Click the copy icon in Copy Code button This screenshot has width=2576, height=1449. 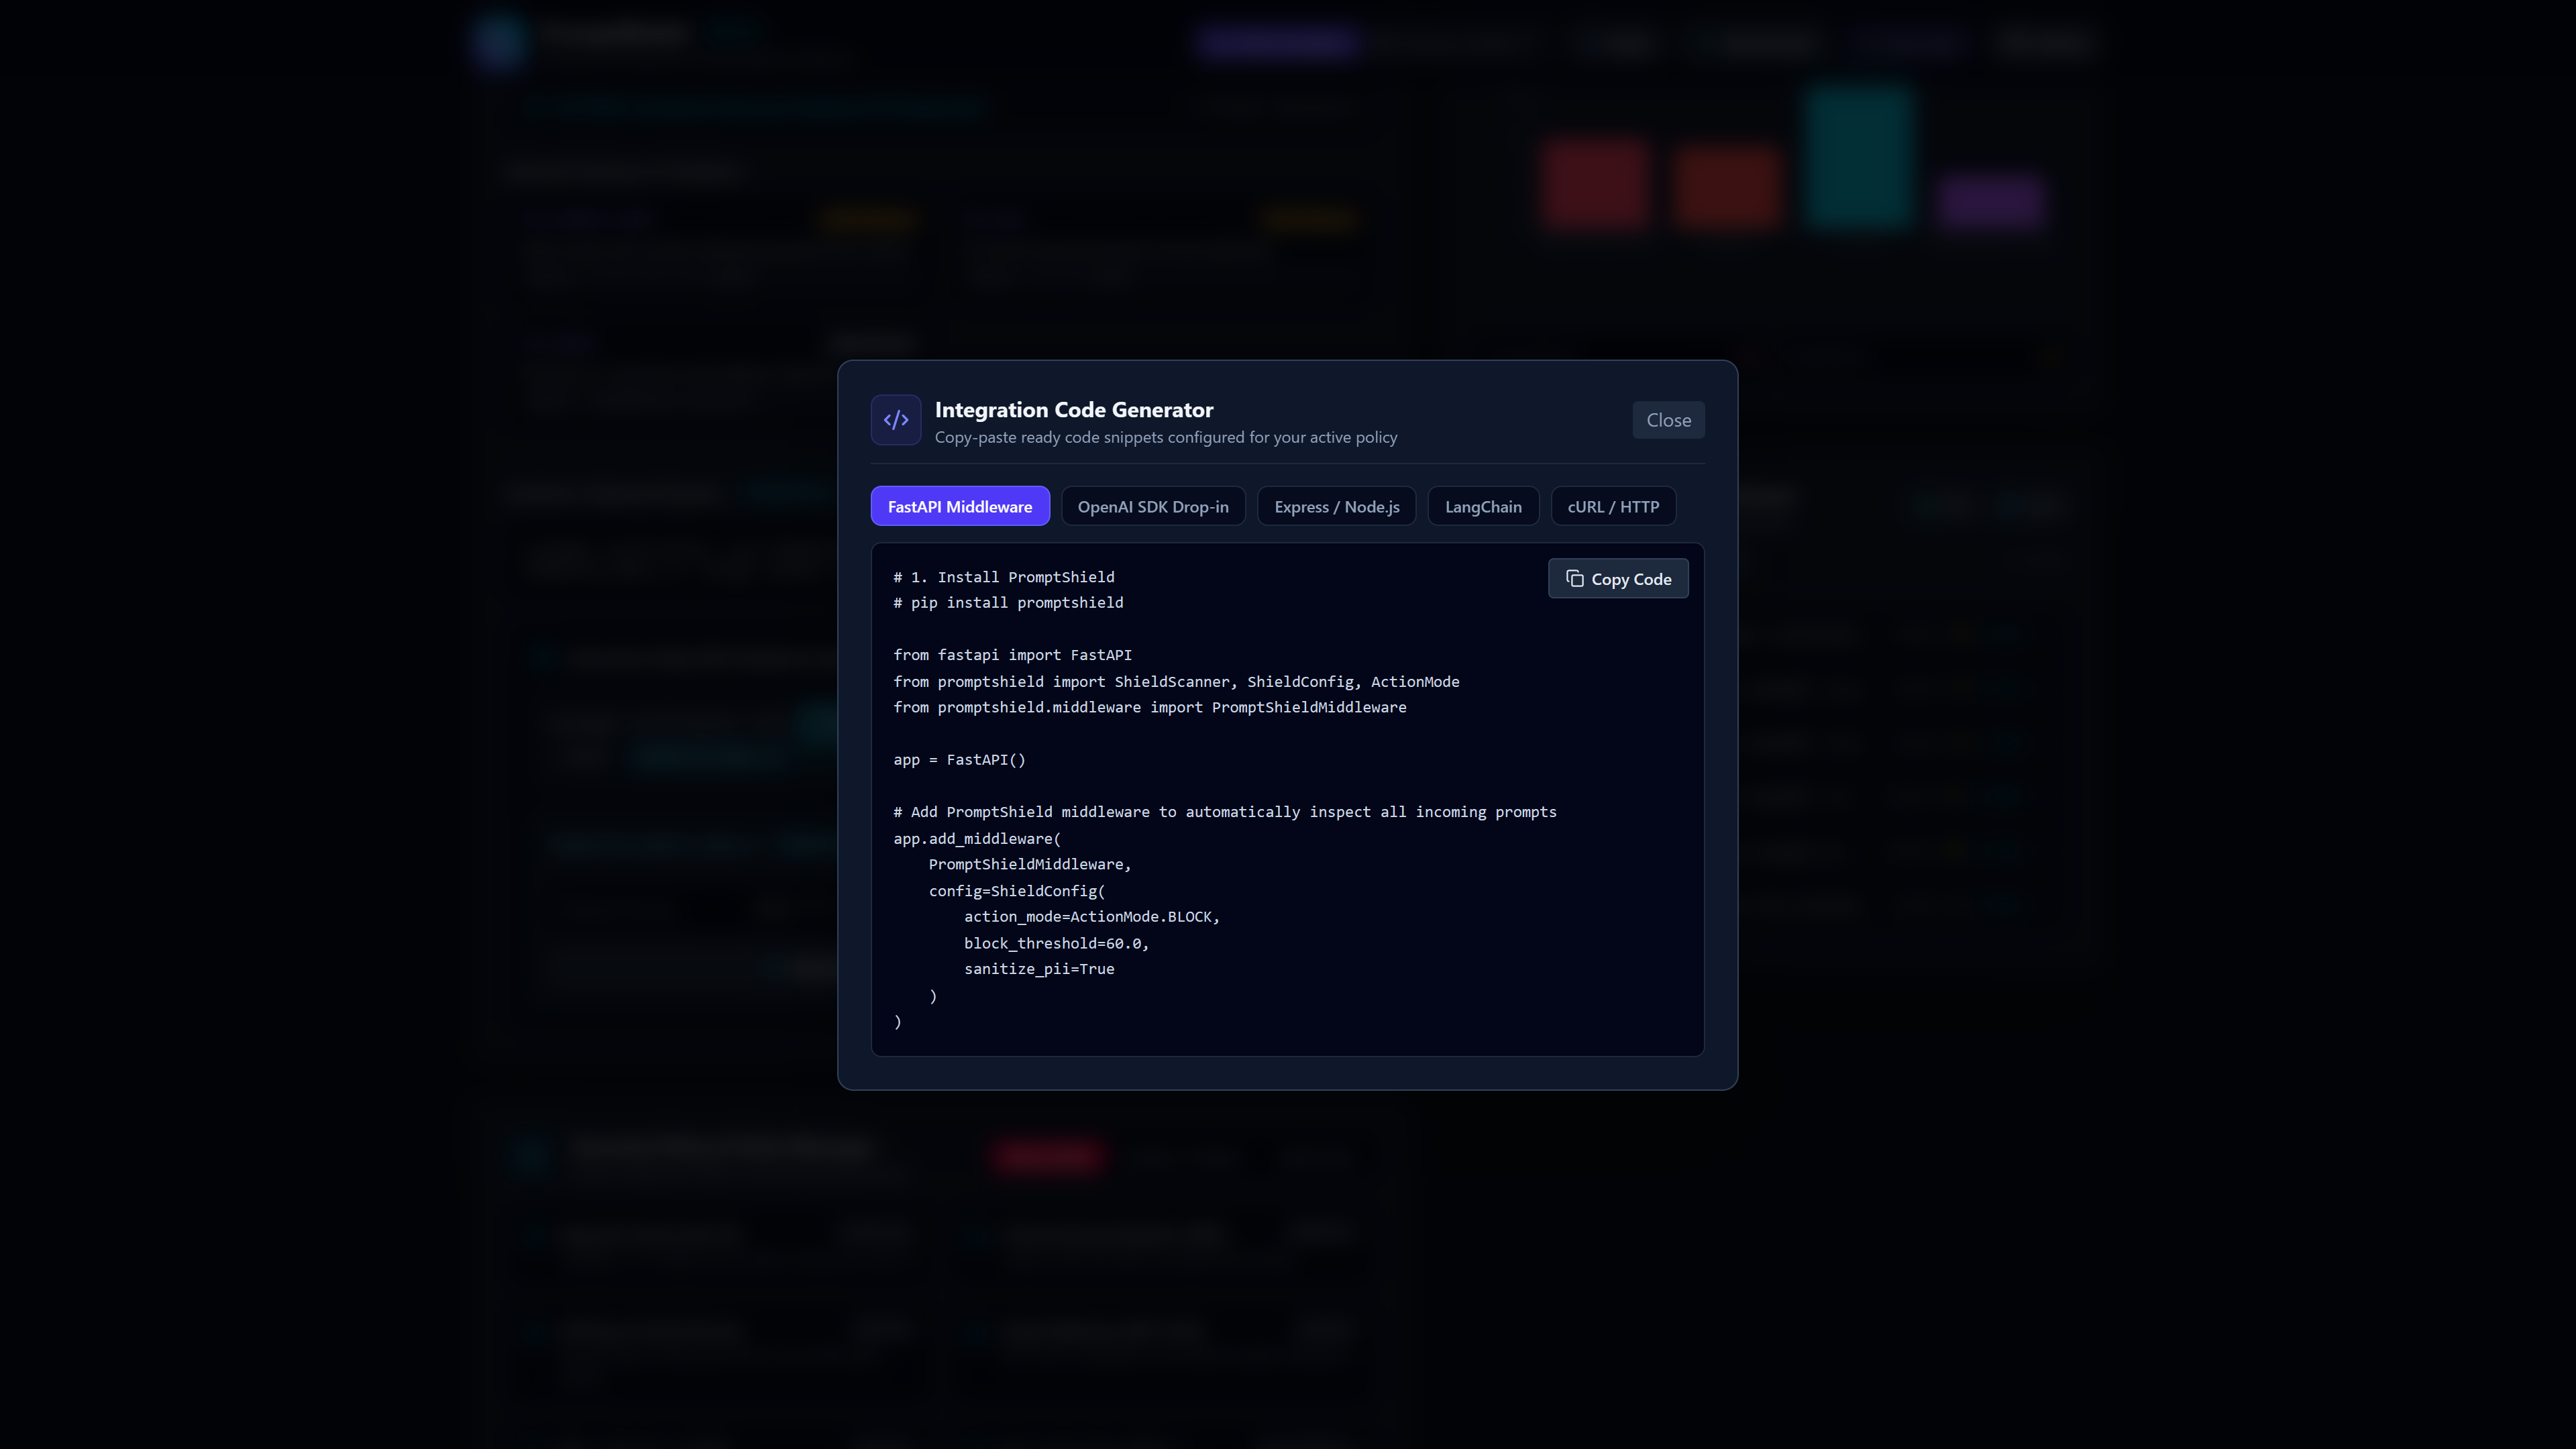point(1574,579)
